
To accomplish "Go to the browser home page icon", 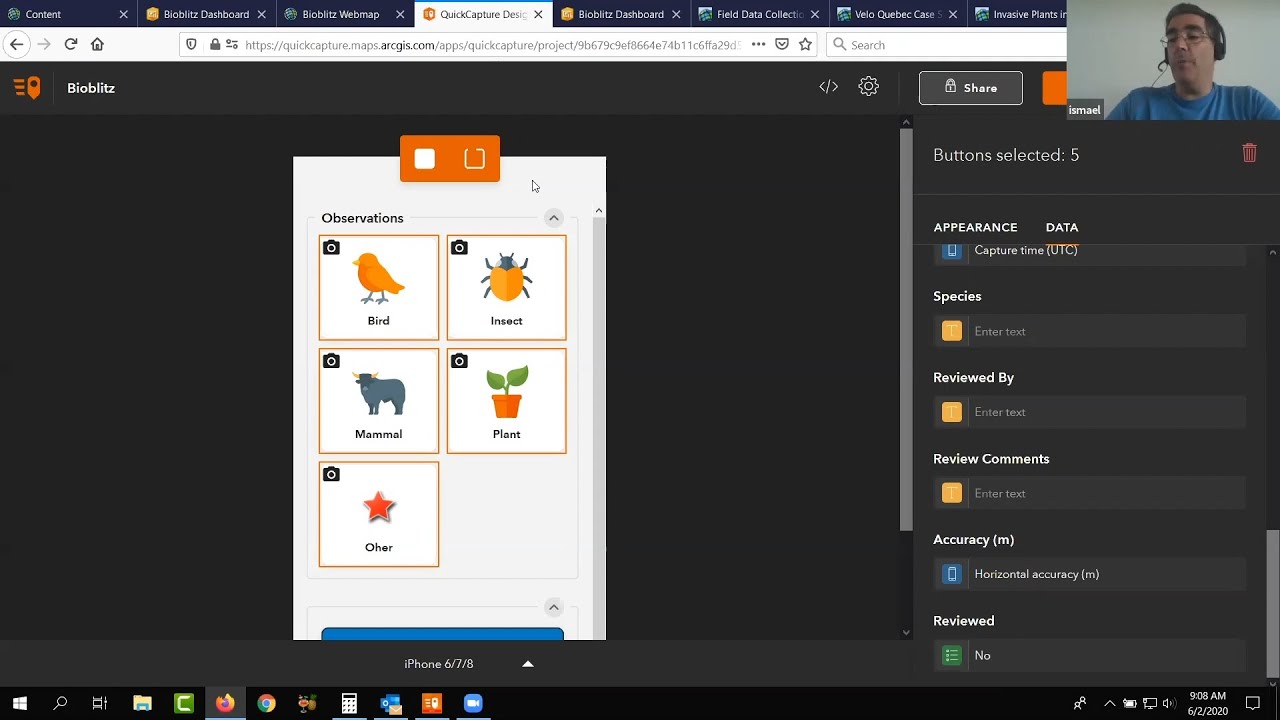I will pos(97,44).
